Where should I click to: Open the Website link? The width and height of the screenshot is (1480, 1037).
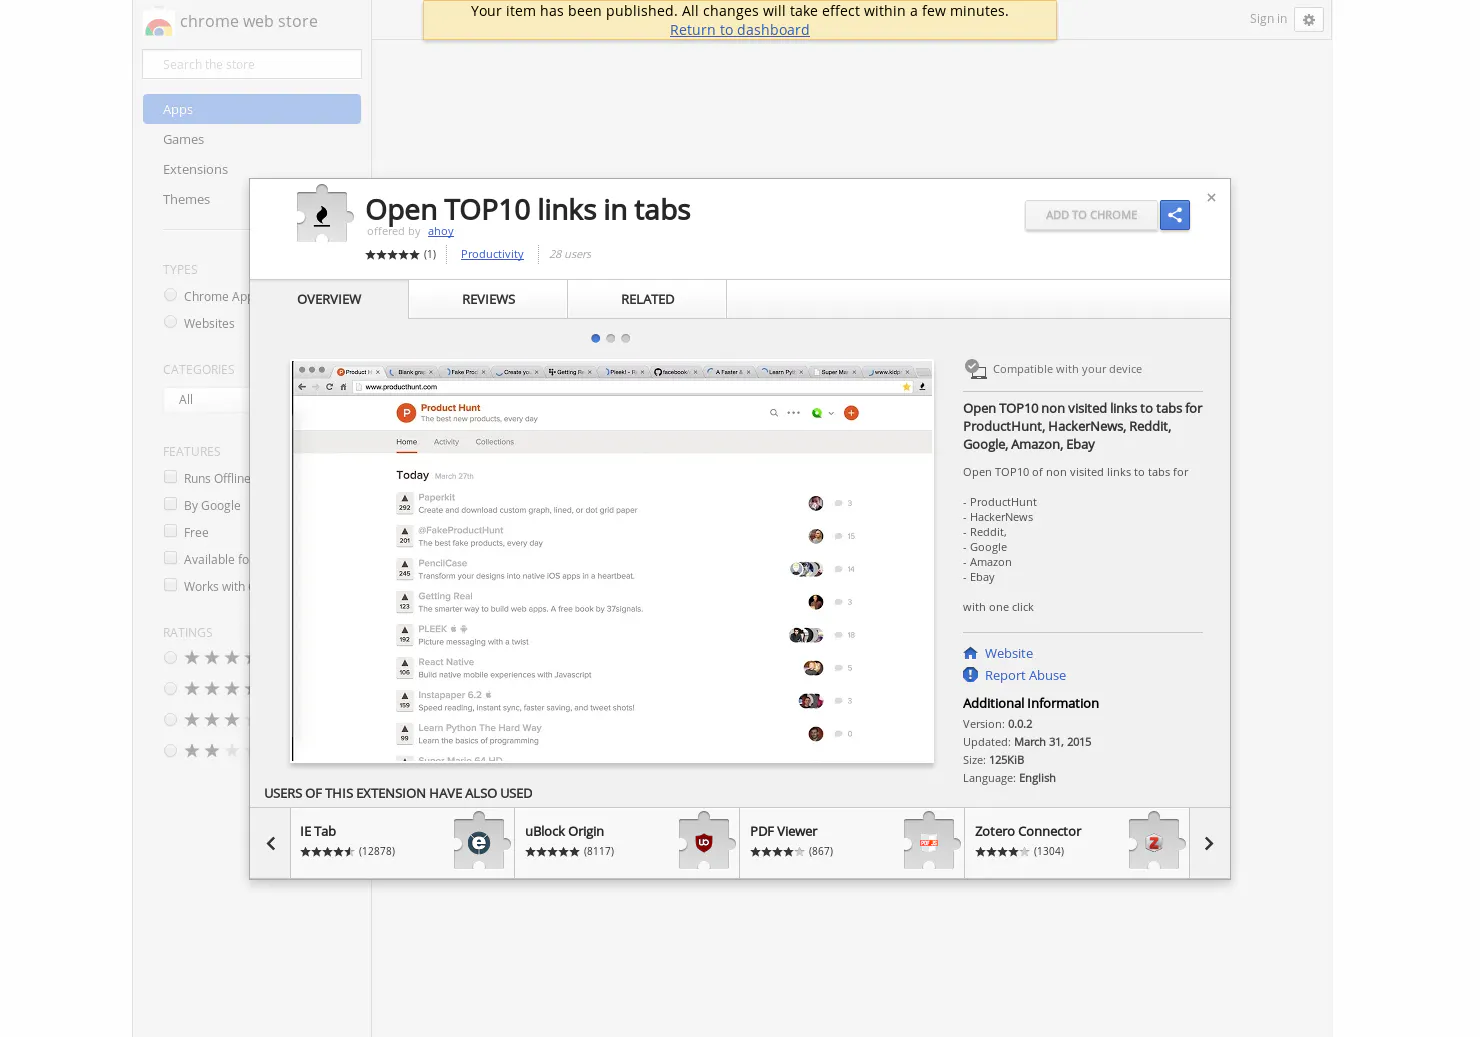[1008, 653]
